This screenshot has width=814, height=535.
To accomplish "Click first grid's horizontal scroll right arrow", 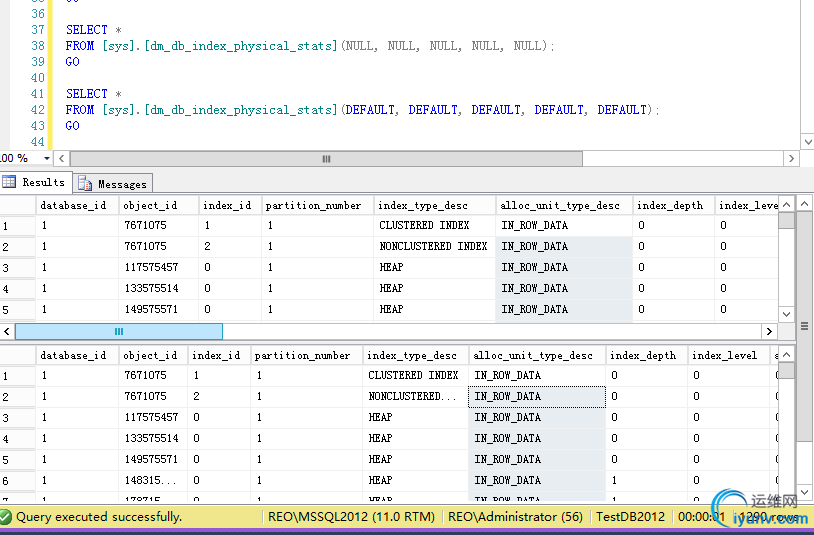I will pyautogui.click(x=769, y=331).
